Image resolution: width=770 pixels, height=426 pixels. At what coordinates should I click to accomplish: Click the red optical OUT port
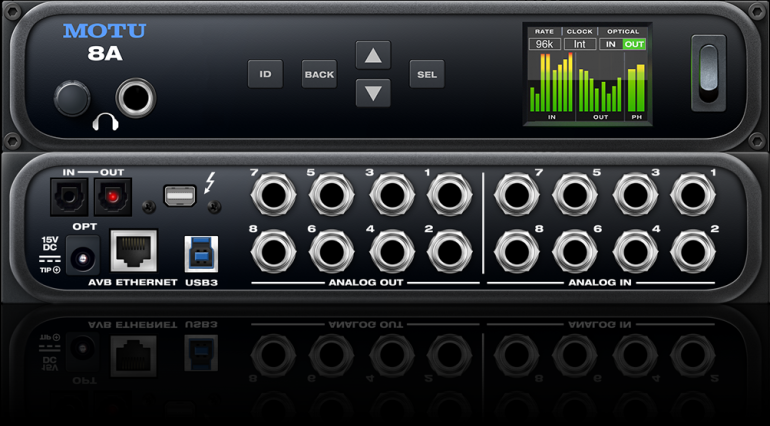[112, 198]
